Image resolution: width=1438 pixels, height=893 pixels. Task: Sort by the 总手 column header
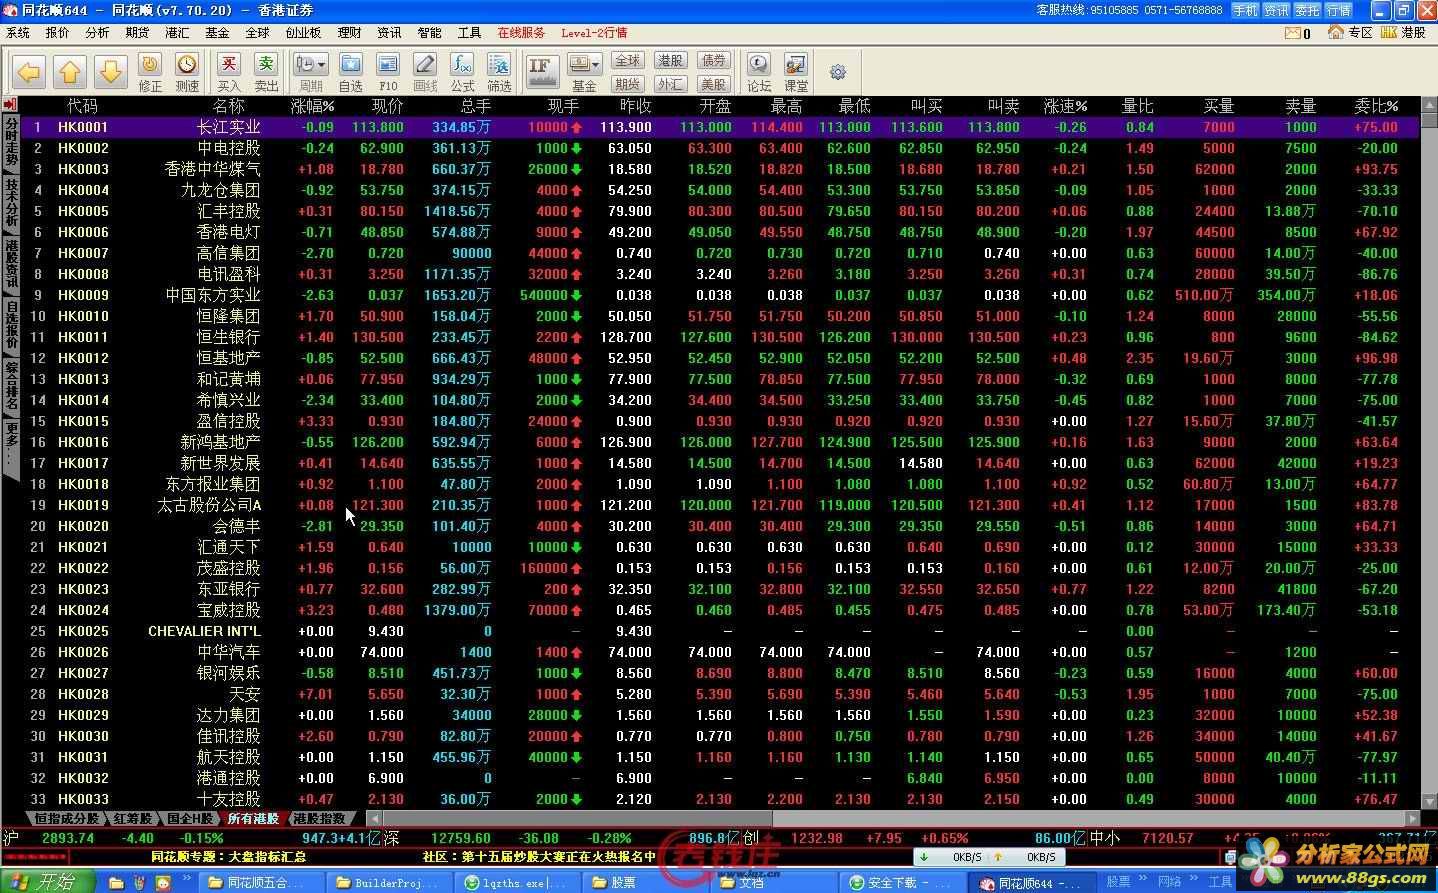tap(475, 106)
